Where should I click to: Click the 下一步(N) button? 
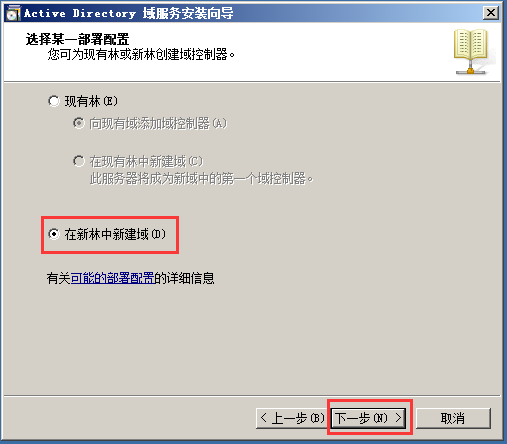[368, 418]
